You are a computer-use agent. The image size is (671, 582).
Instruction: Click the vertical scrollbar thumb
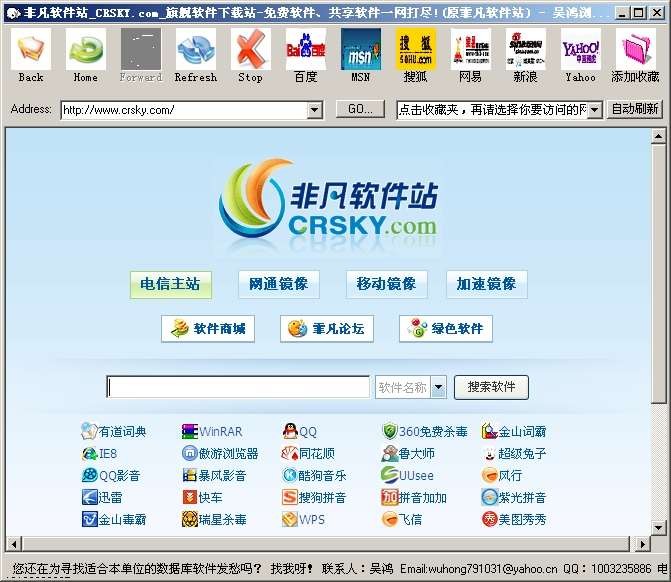(x=659, y=274)
